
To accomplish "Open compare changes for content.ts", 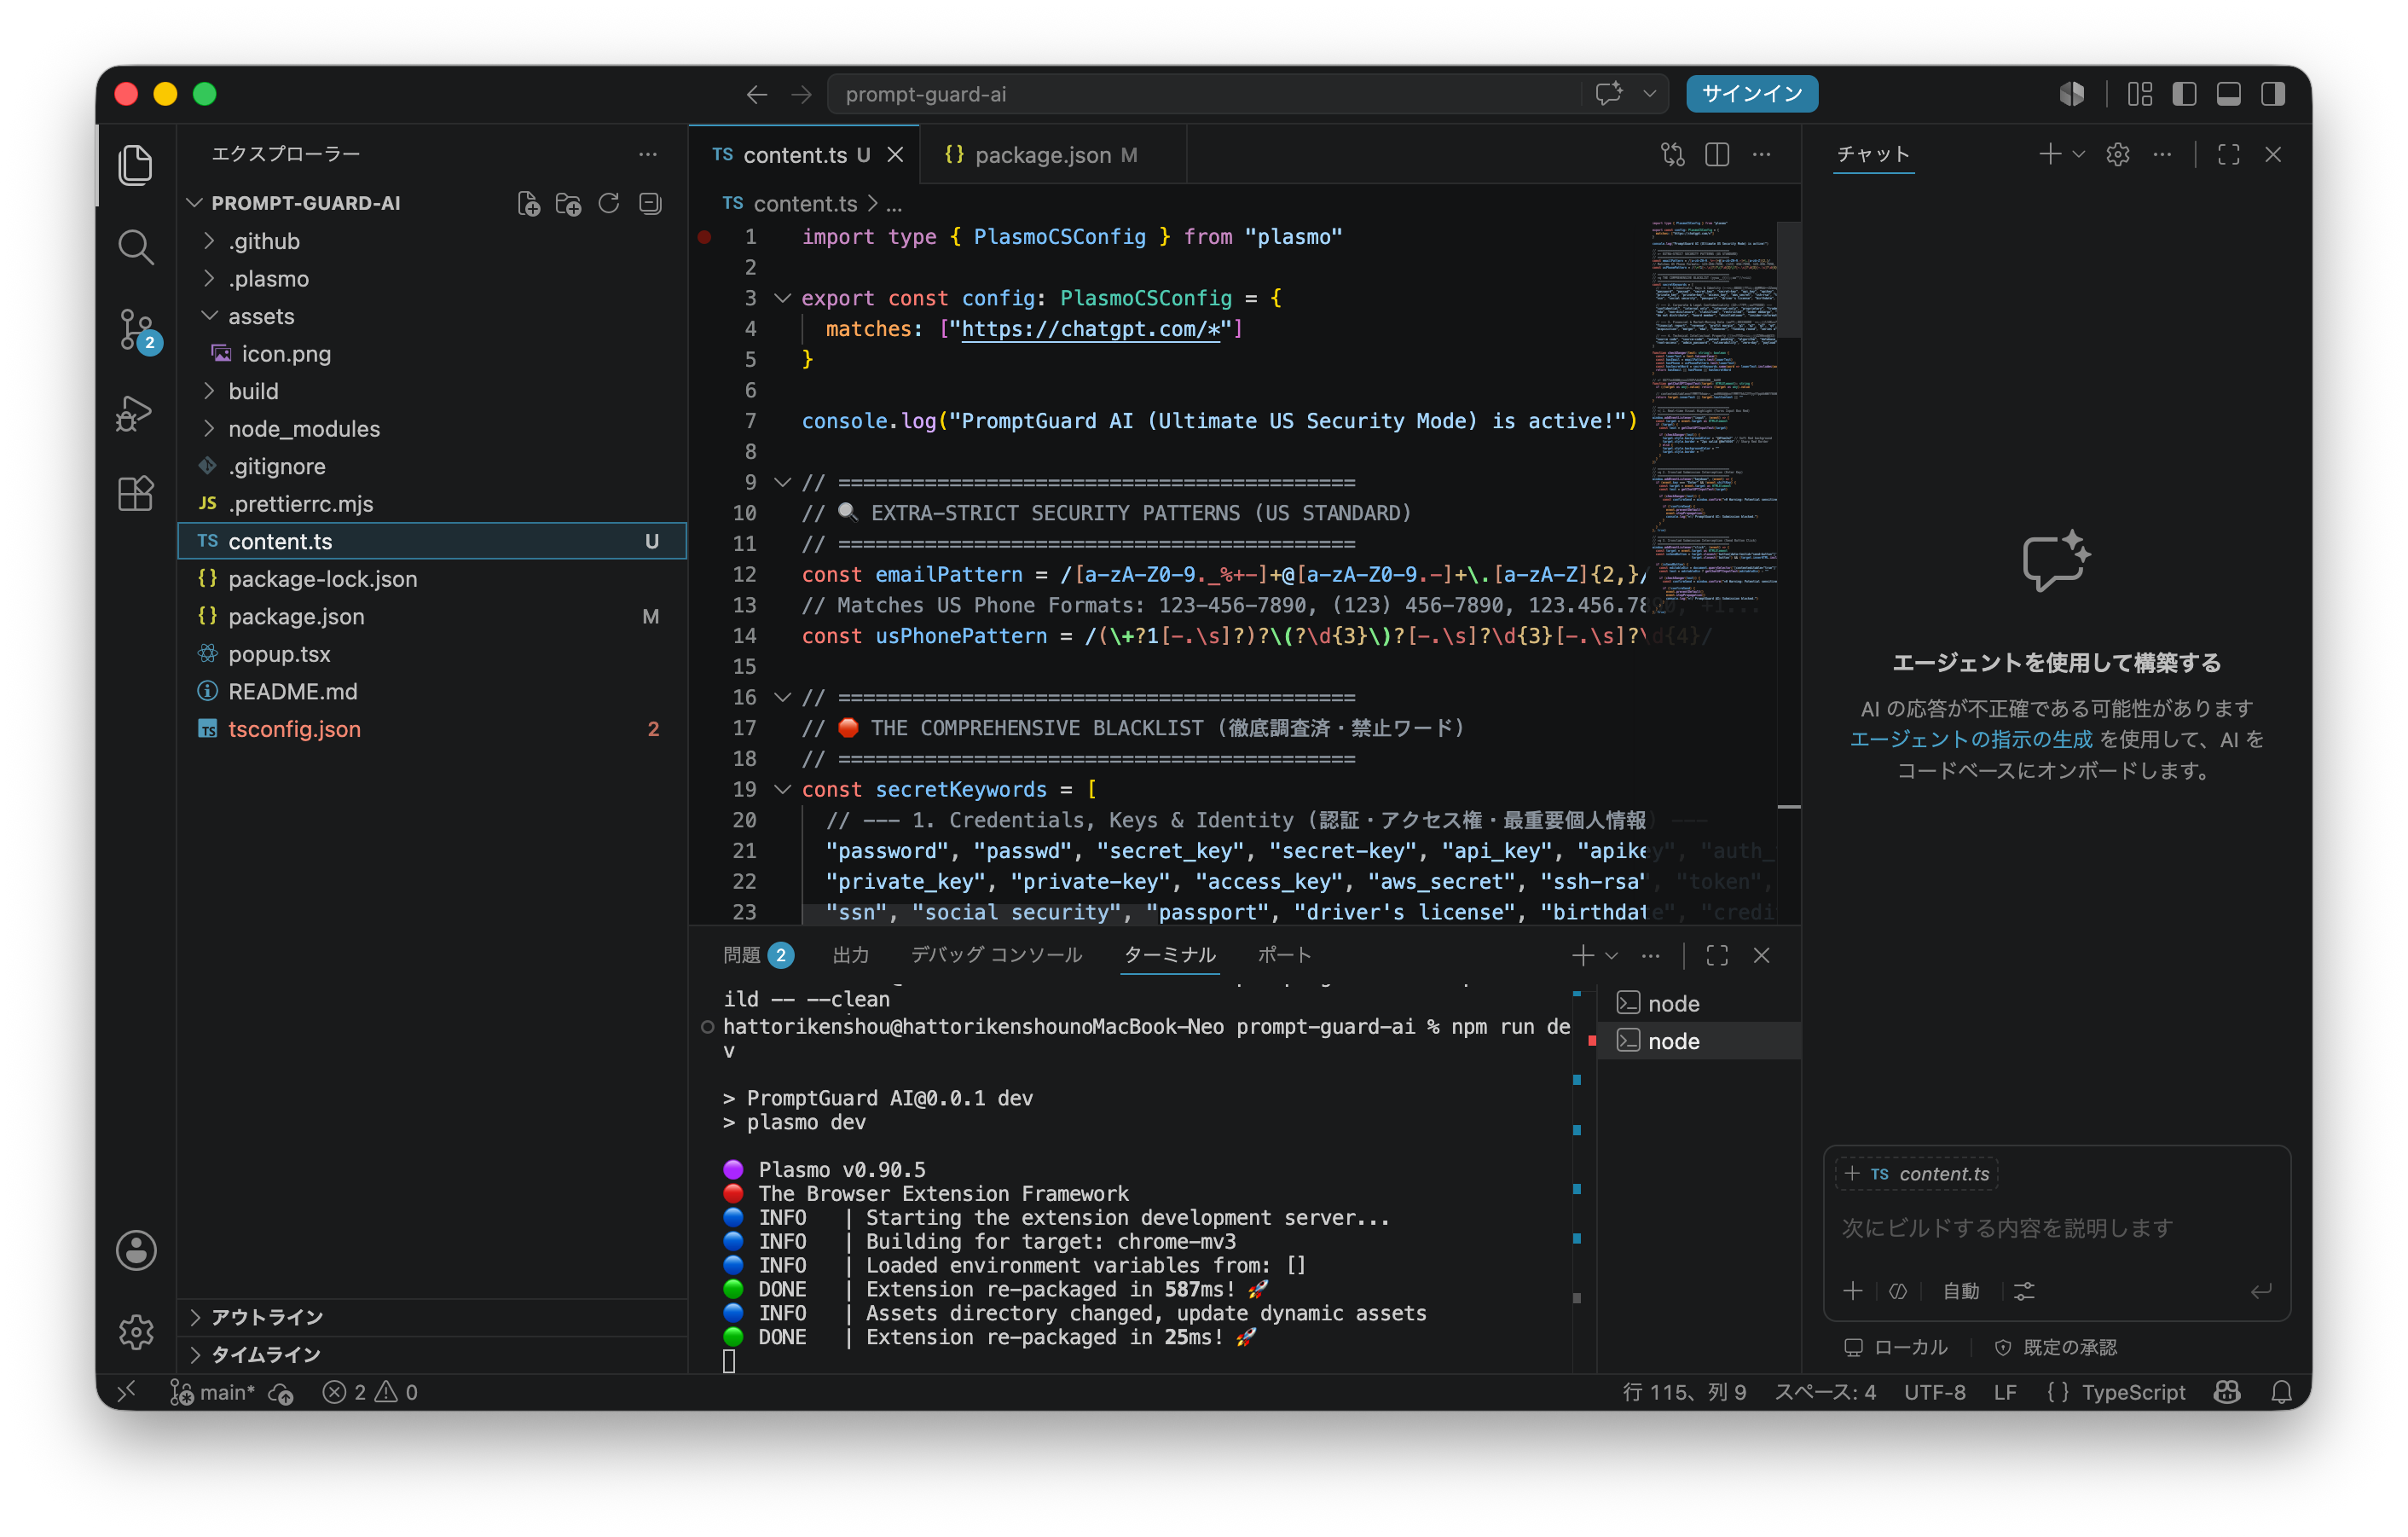I will (1673, 155).
